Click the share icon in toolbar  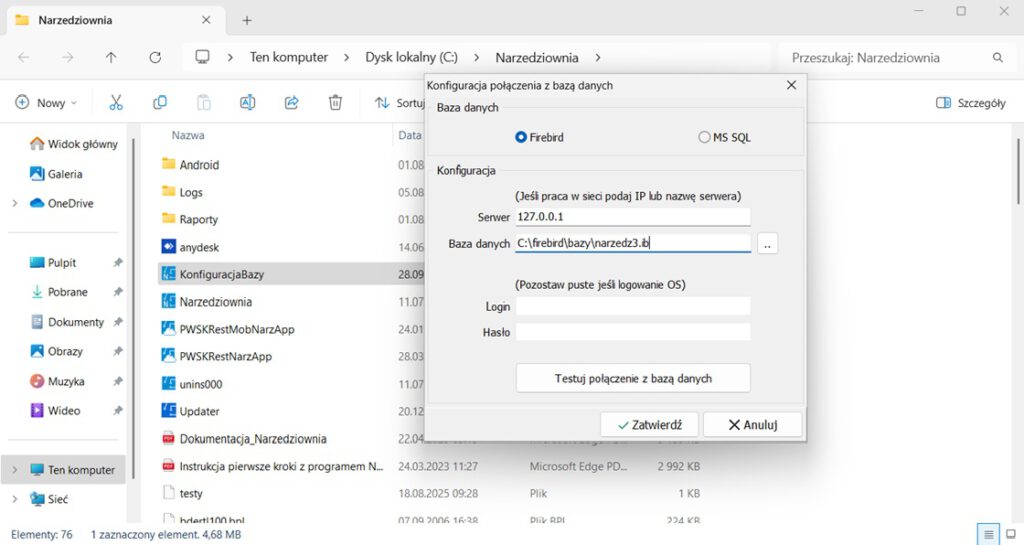292,102
